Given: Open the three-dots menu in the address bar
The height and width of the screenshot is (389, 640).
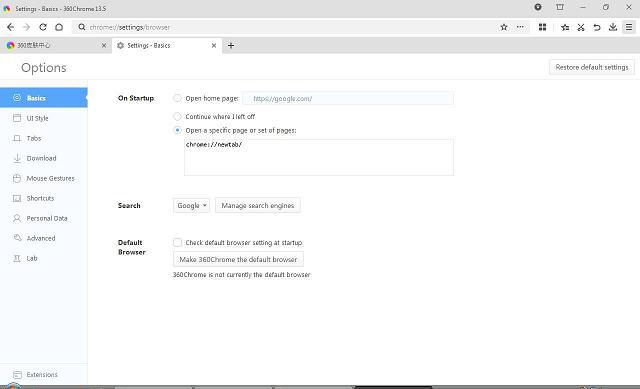Looking at the screenshot, I should coord(520,27).
